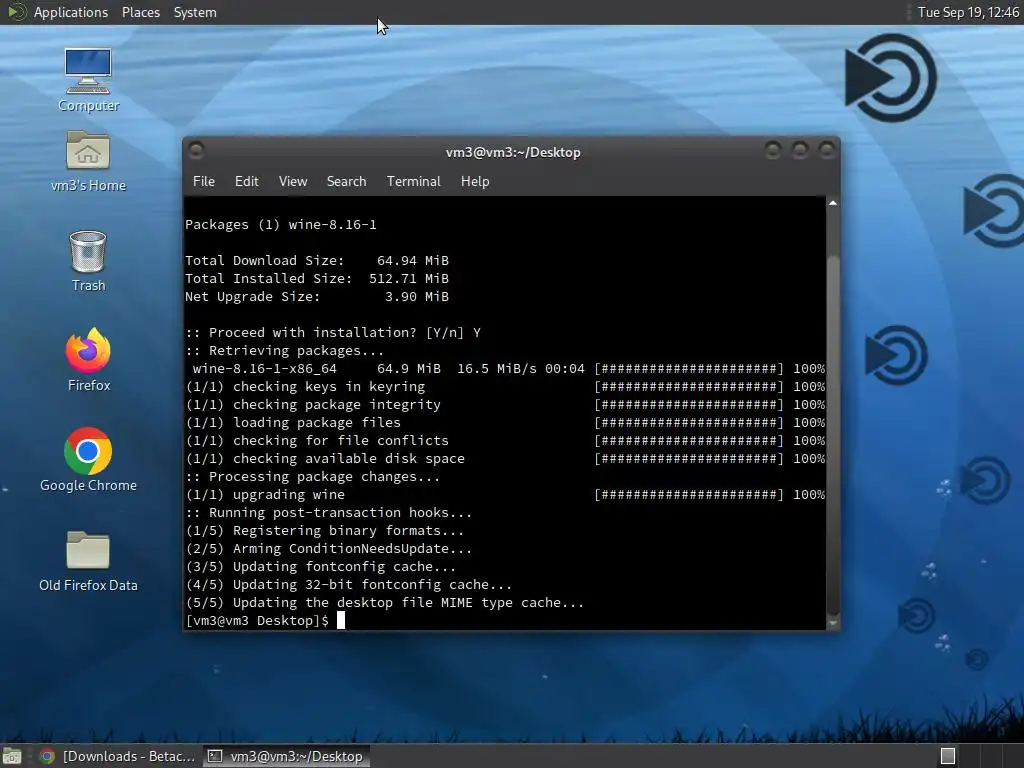Click the 'Net Upgrade Size: 3.90 MiB' line
The width and height of the screenshot is (1024, 768).
pos(317,296)
